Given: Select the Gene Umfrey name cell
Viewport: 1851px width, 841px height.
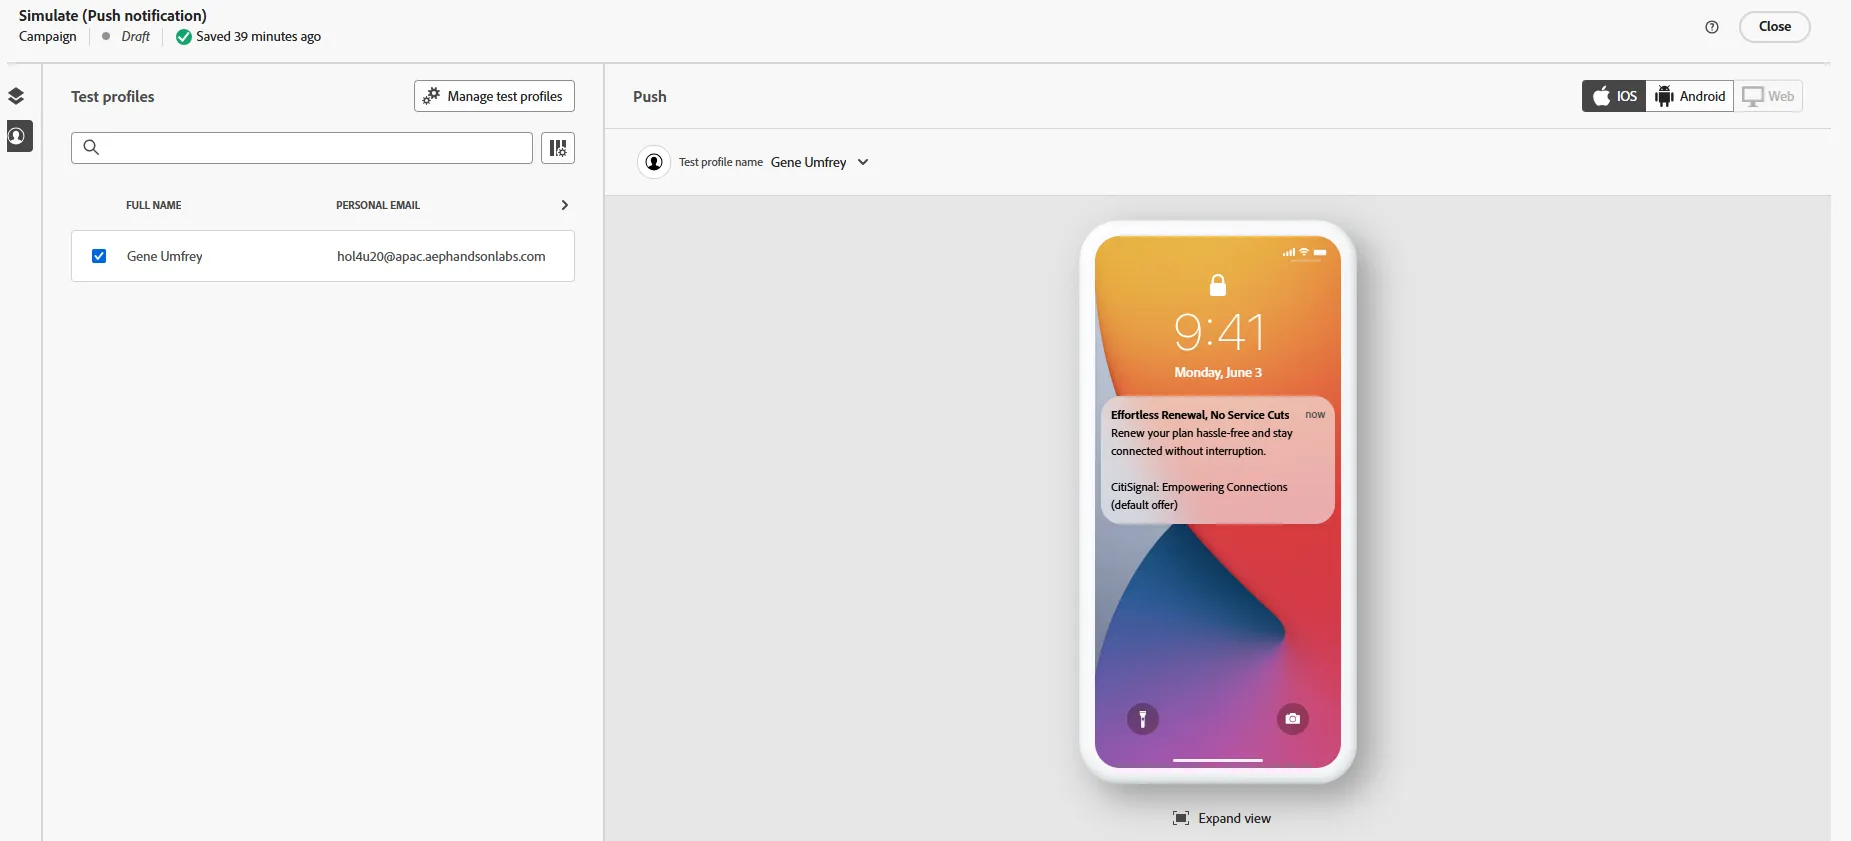Looking at the screenshot, I should (165, 256).
